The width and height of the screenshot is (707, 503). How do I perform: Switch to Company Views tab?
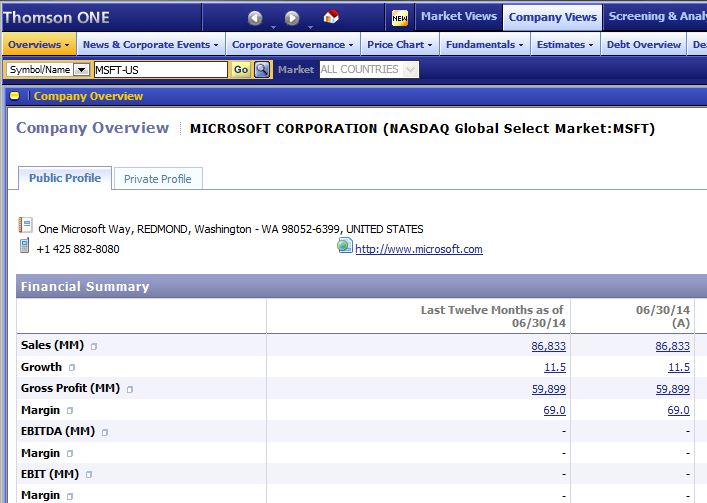click(x=553, y=17)
